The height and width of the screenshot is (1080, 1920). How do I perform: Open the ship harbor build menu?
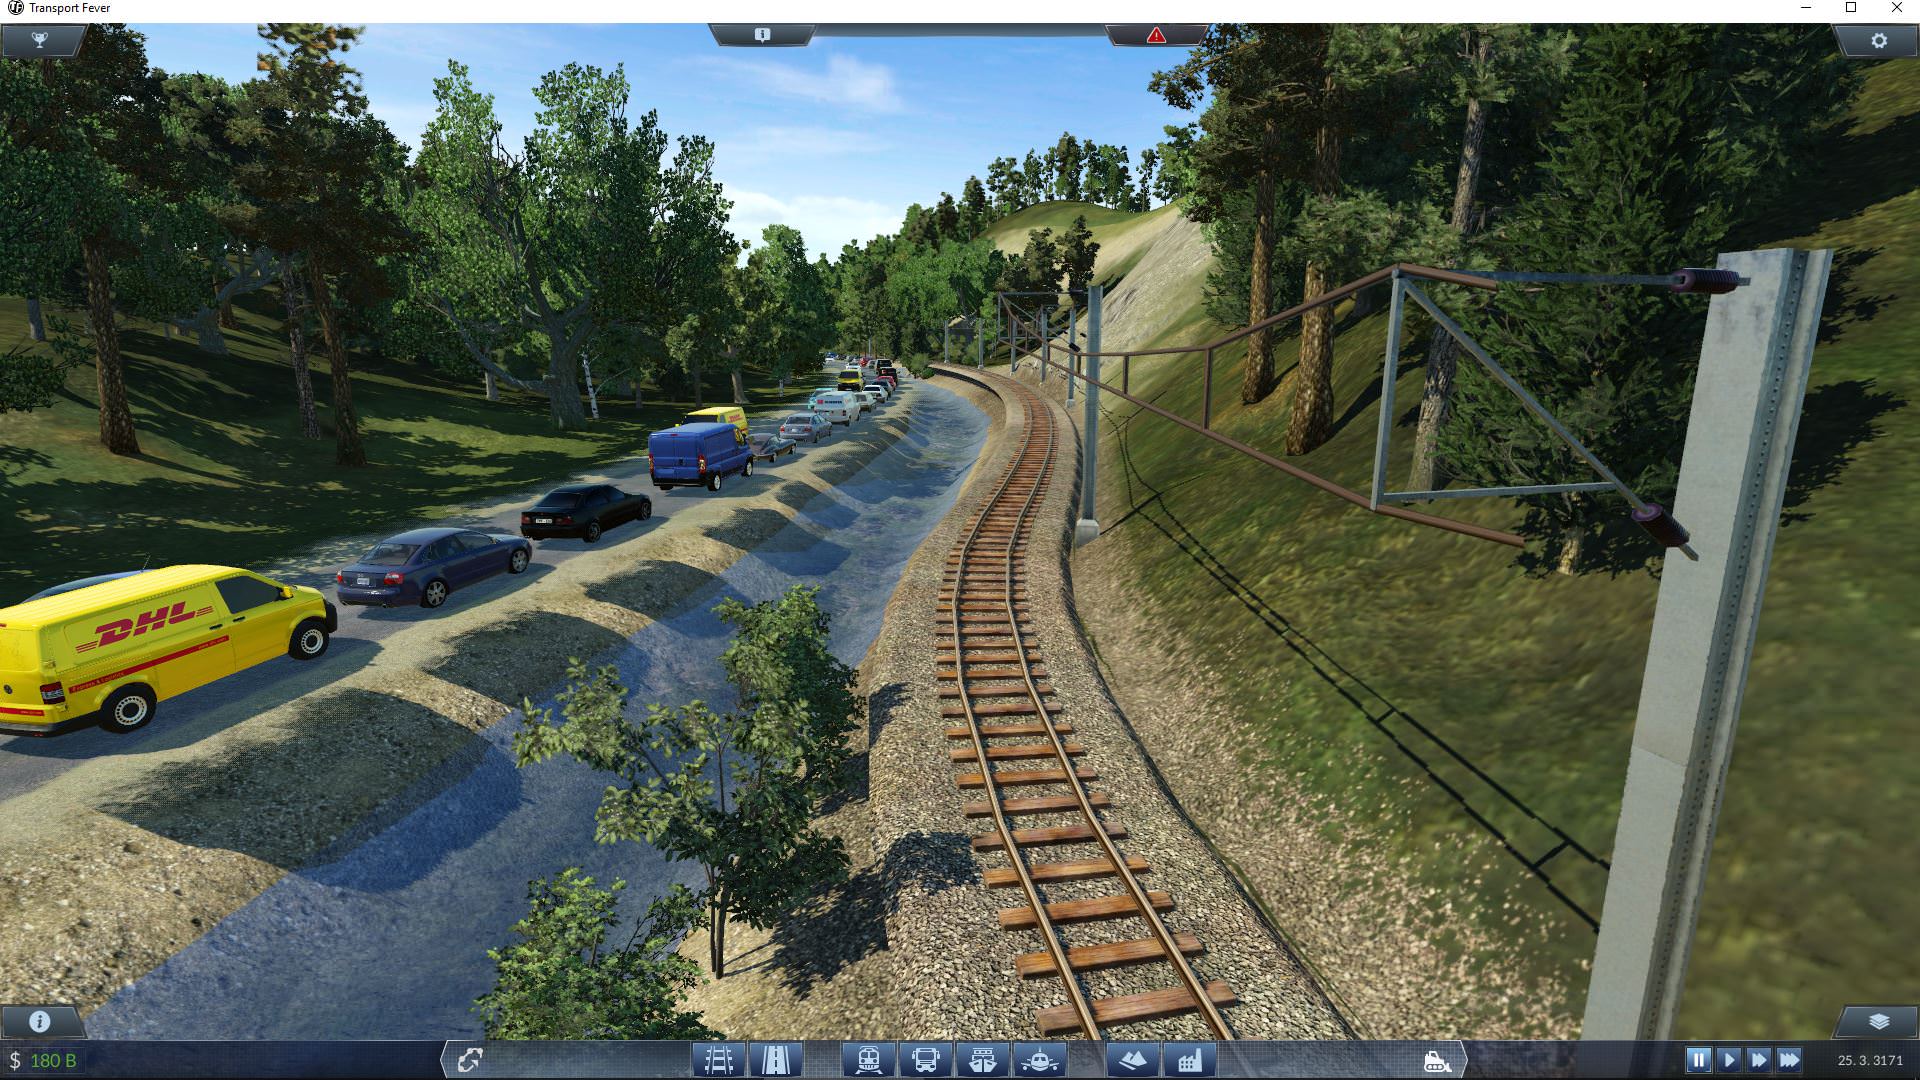[x=983, y=1060]
